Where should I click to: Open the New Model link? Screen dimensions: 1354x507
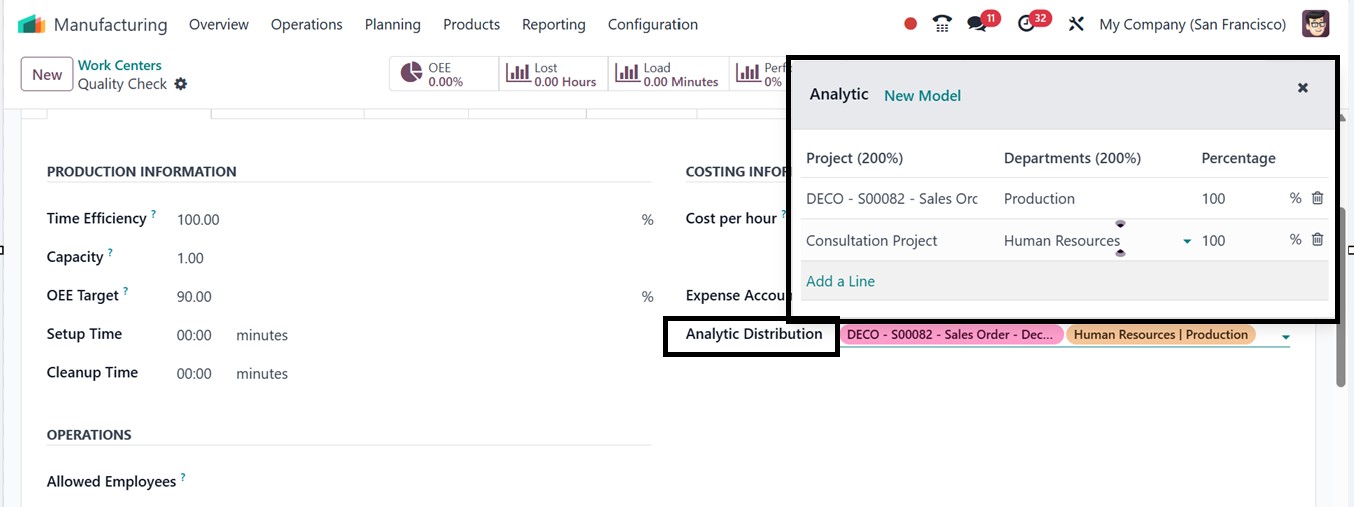click(x=922, y=95)
